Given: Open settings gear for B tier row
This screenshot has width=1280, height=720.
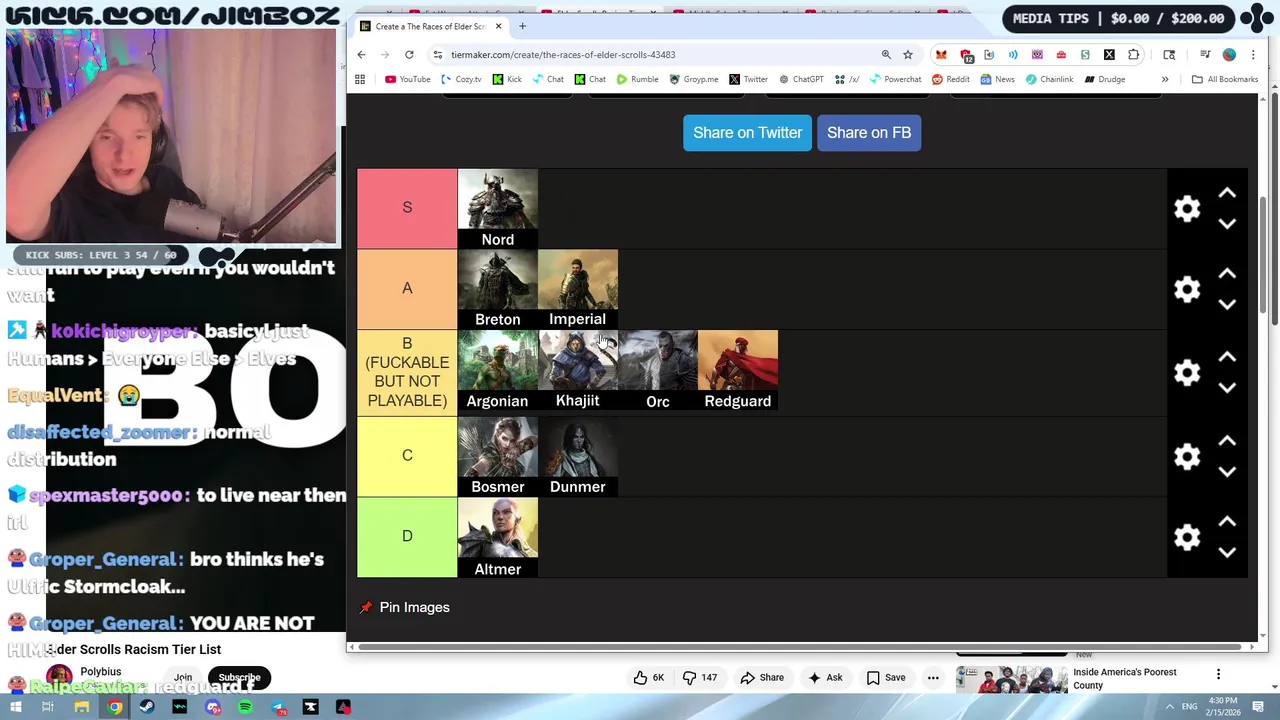Looking at the screenshot, I should coord(1187,372).
